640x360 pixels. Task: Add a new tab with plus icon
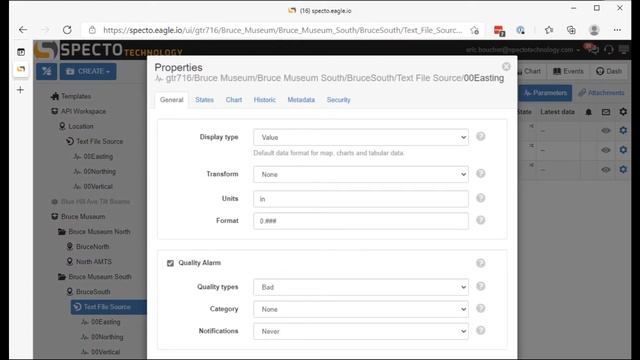click(20, 90)
